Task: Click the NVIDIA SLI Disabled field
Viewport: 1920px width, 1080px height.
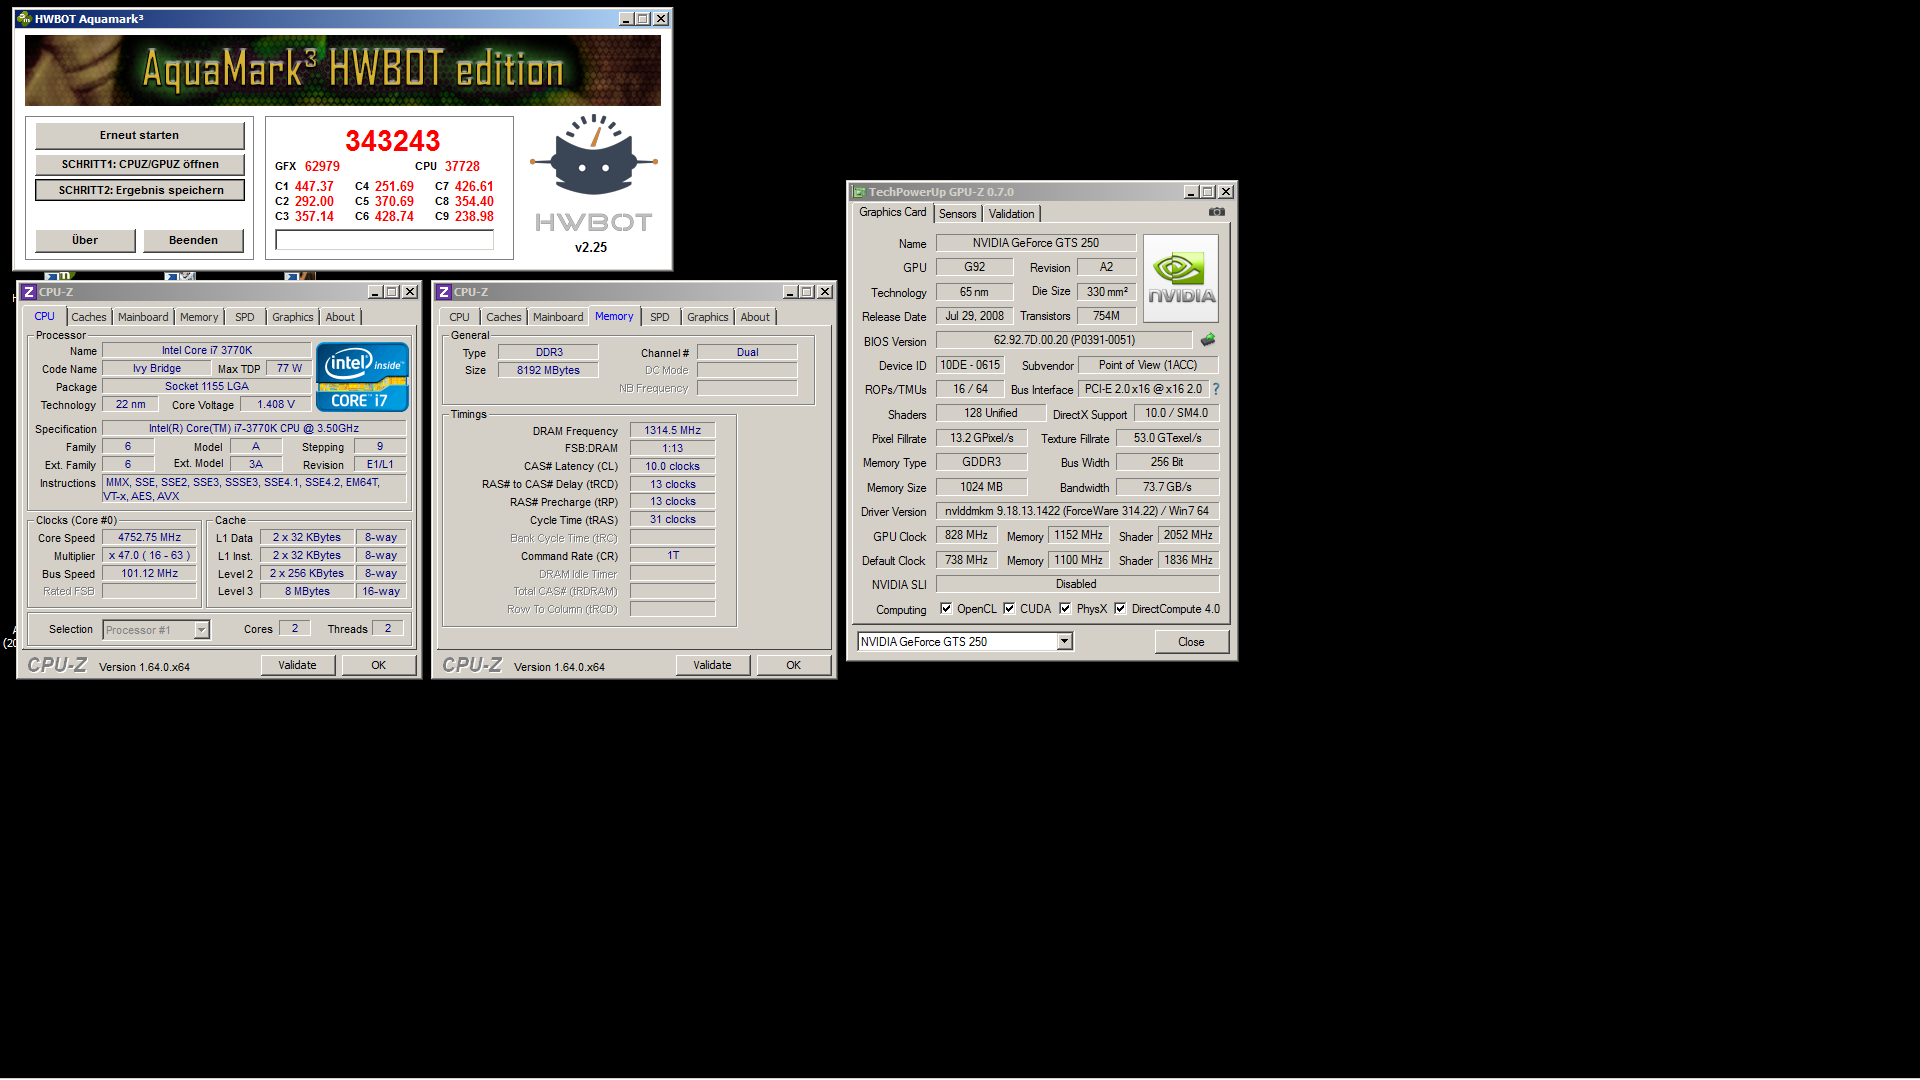Action: pyautogui.click(x=1077, y=584)
